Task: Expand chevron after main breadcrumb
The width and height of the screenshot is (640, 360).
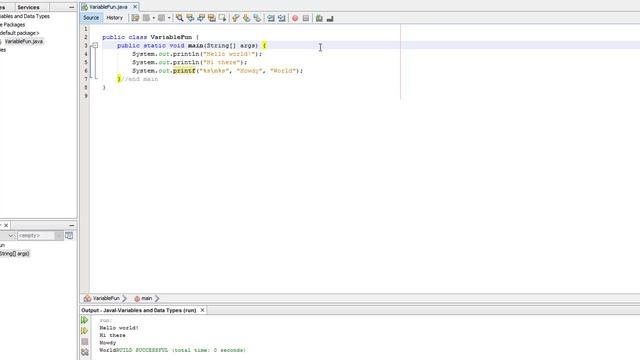Action: (x=157, y=298)
